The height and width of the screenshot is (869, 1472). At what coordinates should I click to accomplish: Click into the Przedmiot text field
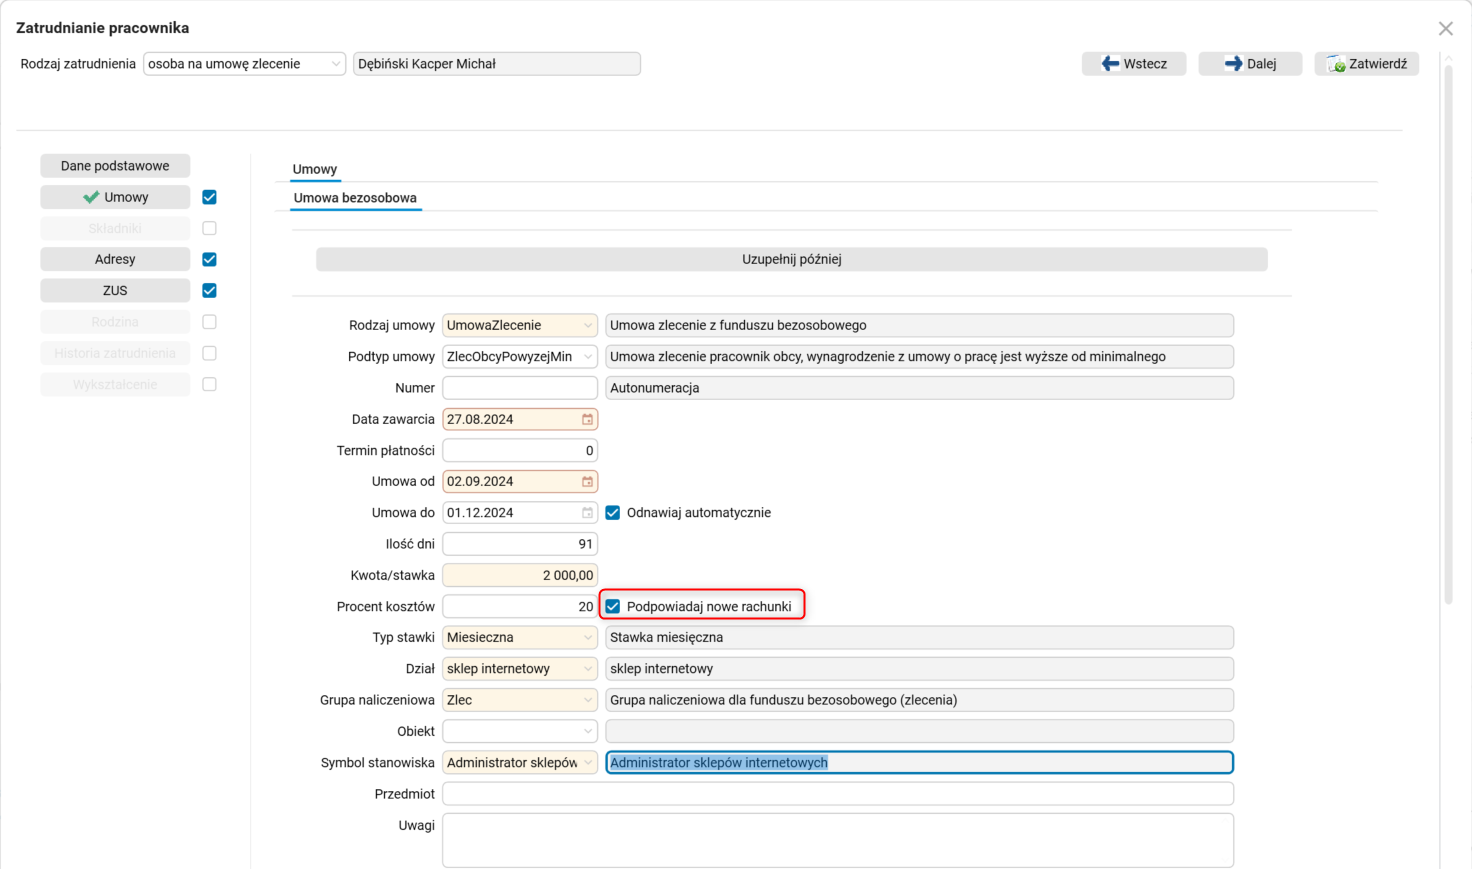[837, 794]
